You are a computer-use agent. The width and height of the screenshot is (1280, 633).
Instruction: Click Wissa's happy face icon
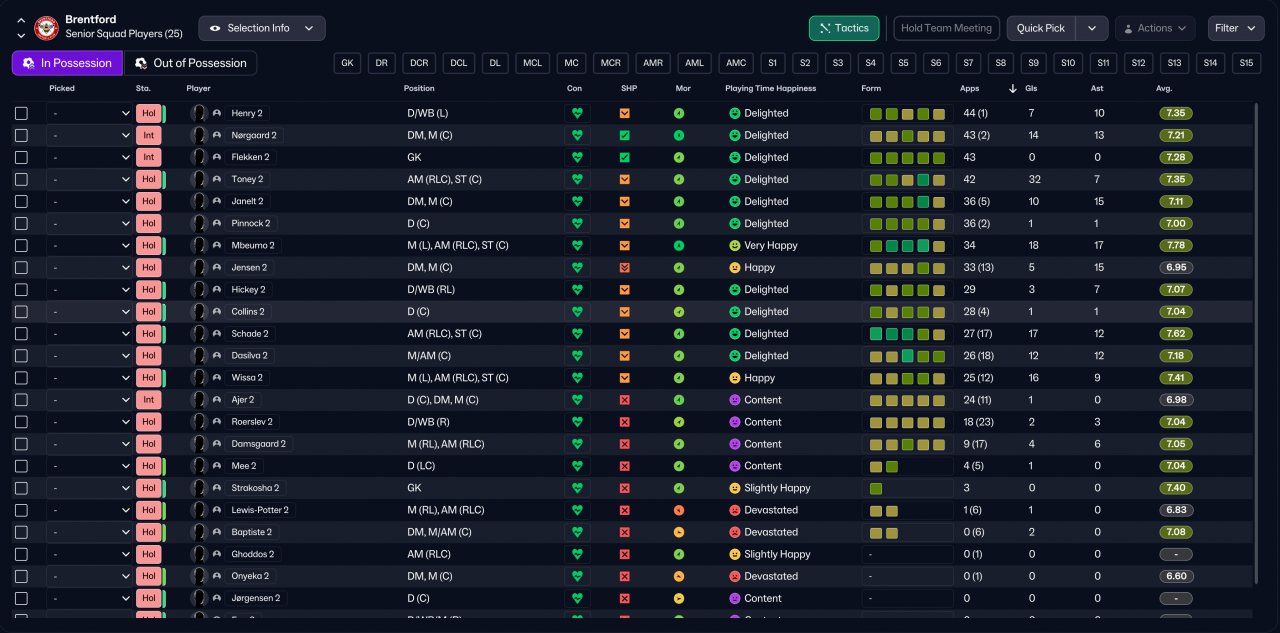[x=734, y=378]
